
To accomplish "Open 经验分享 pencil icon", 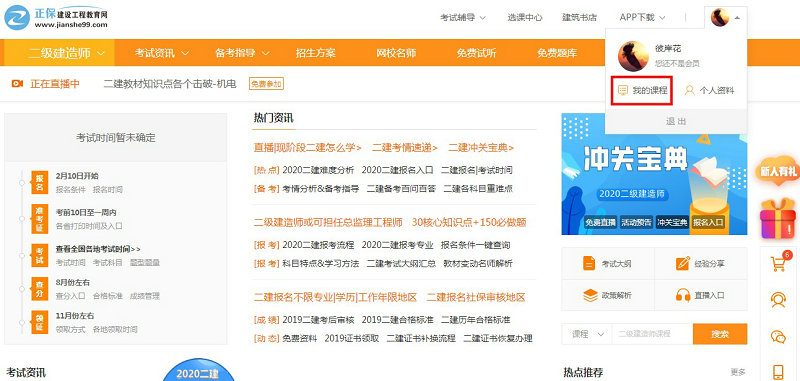I will click(683, 264).
